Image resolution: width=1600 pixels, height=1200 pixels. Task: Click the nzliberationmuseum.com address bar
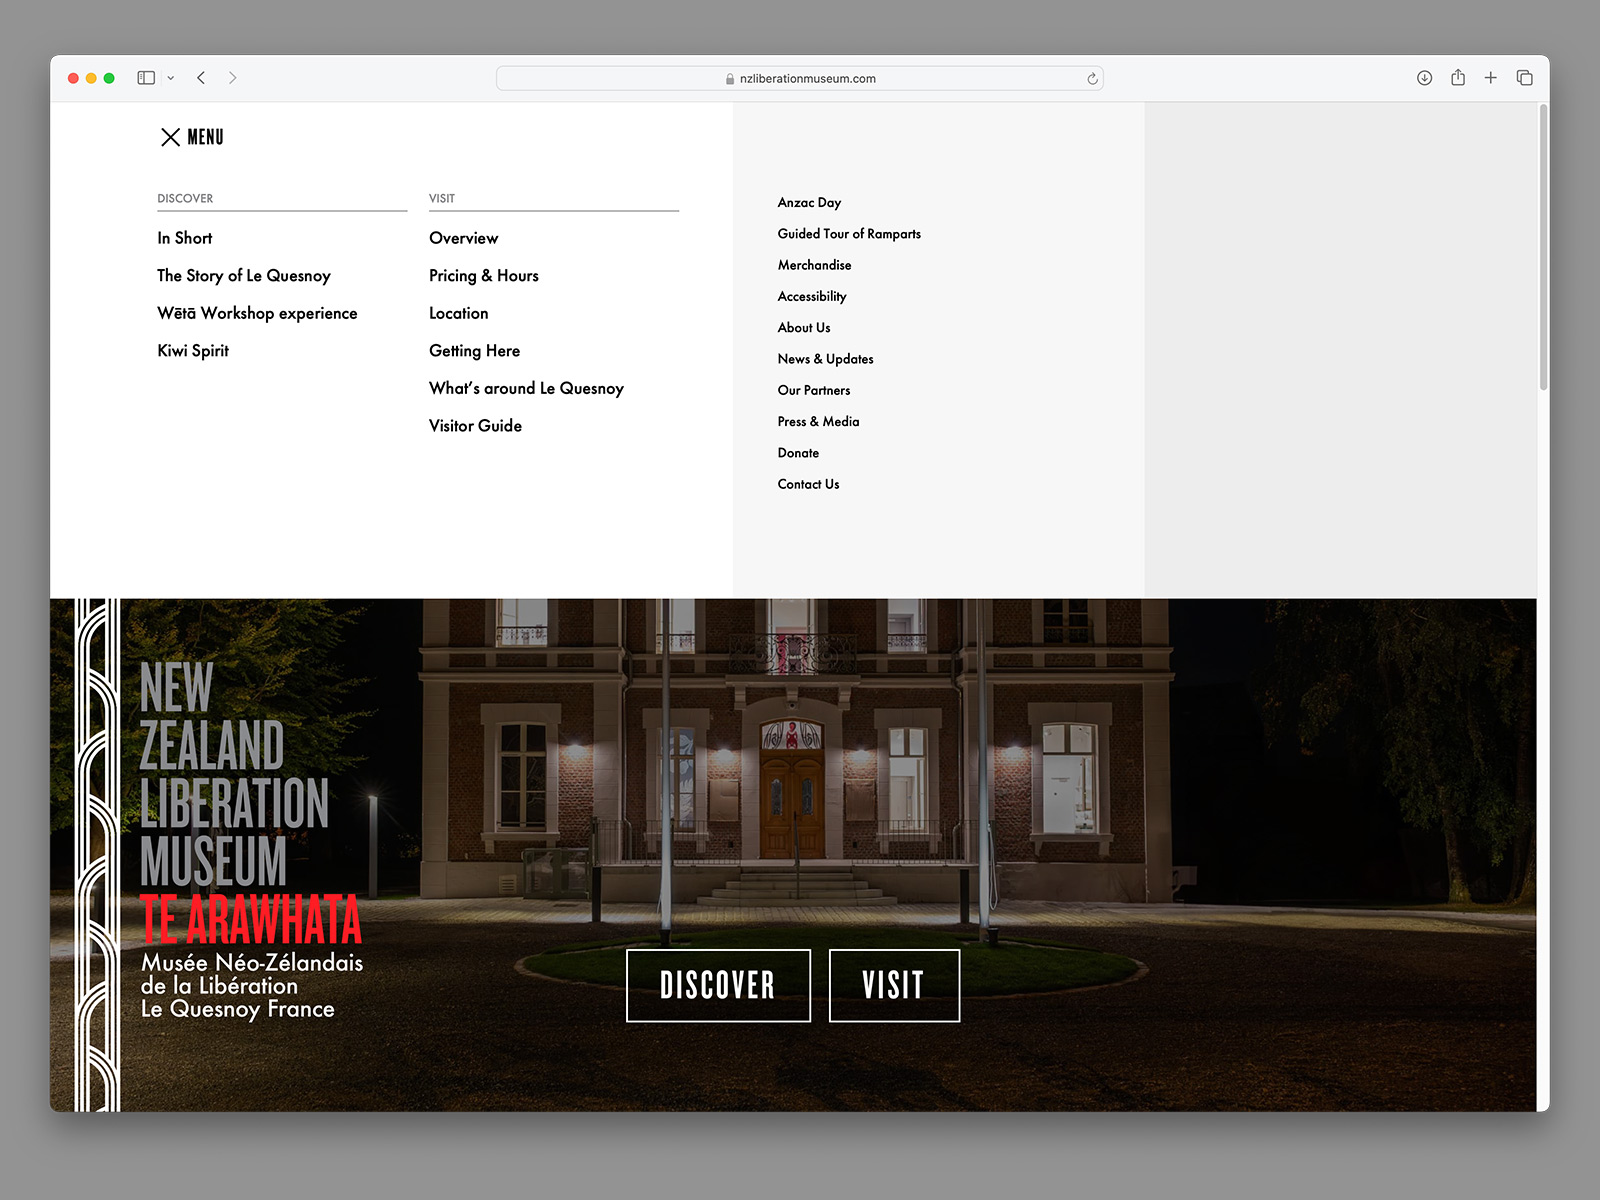click(x=800, y=78)
